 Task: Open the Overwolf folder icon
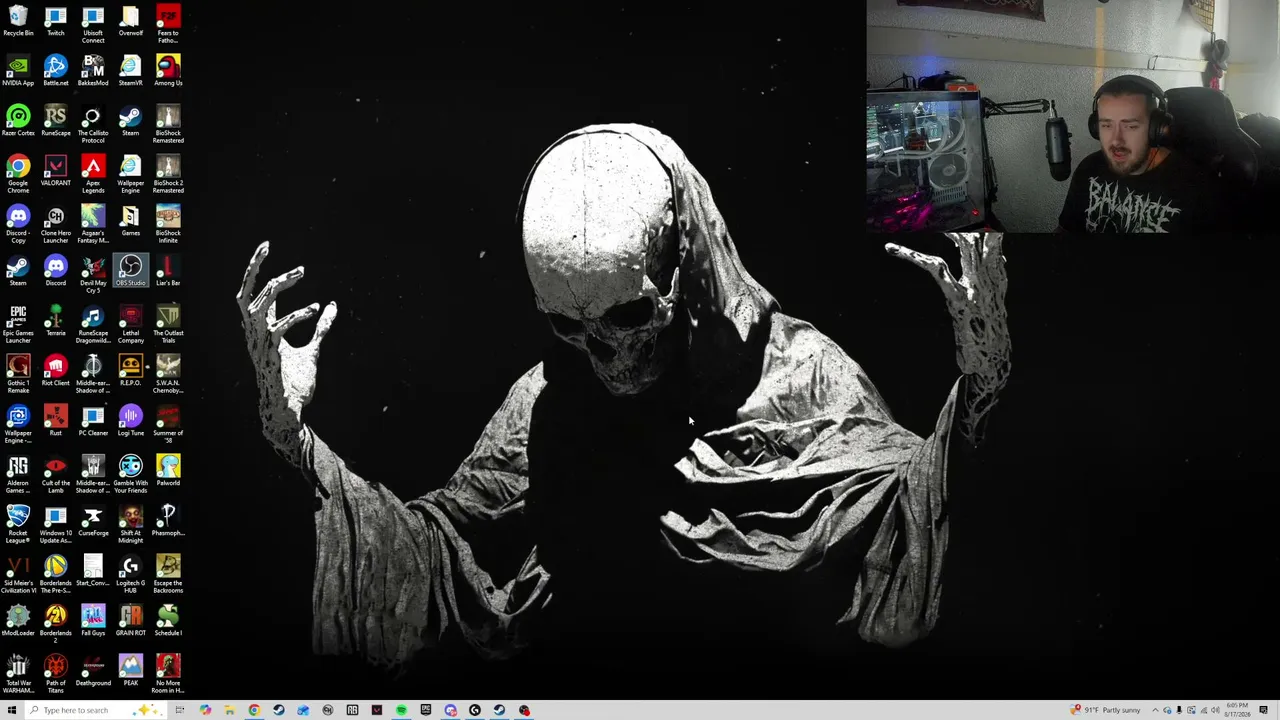tap(130, 22)
